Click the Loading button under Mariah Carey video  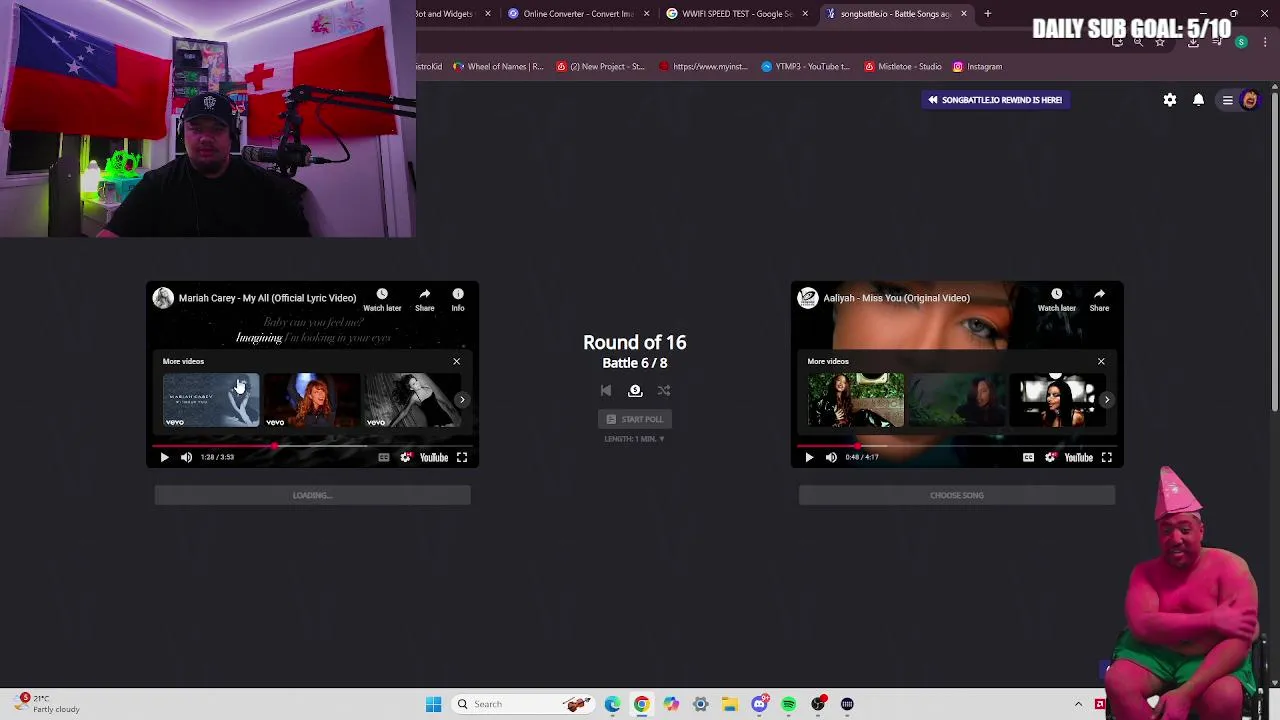pyautogui.click(x=312, y=495)
